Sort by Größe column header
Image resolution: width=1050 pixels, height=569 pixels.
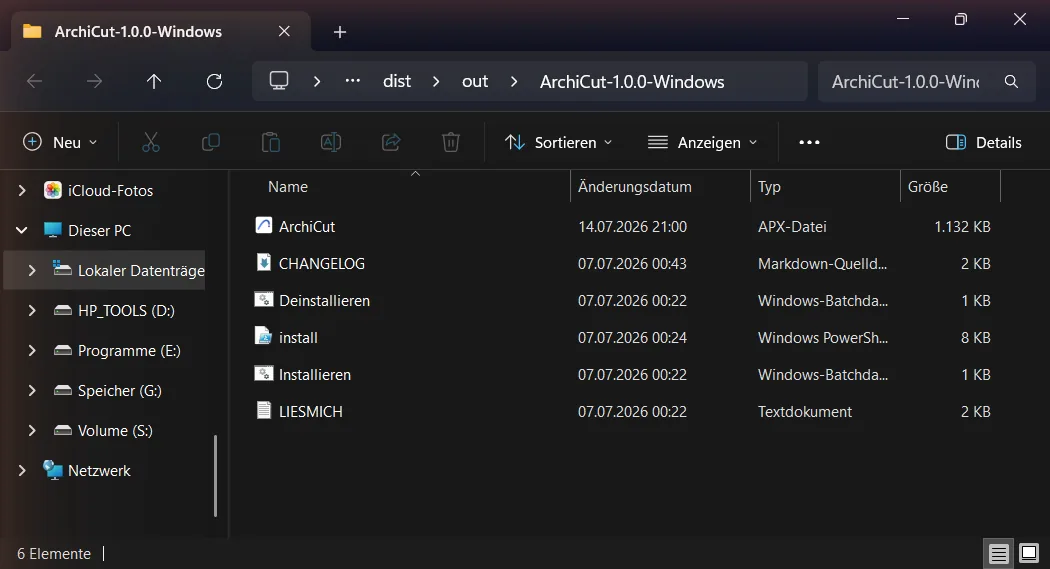(x=927, y=187)
